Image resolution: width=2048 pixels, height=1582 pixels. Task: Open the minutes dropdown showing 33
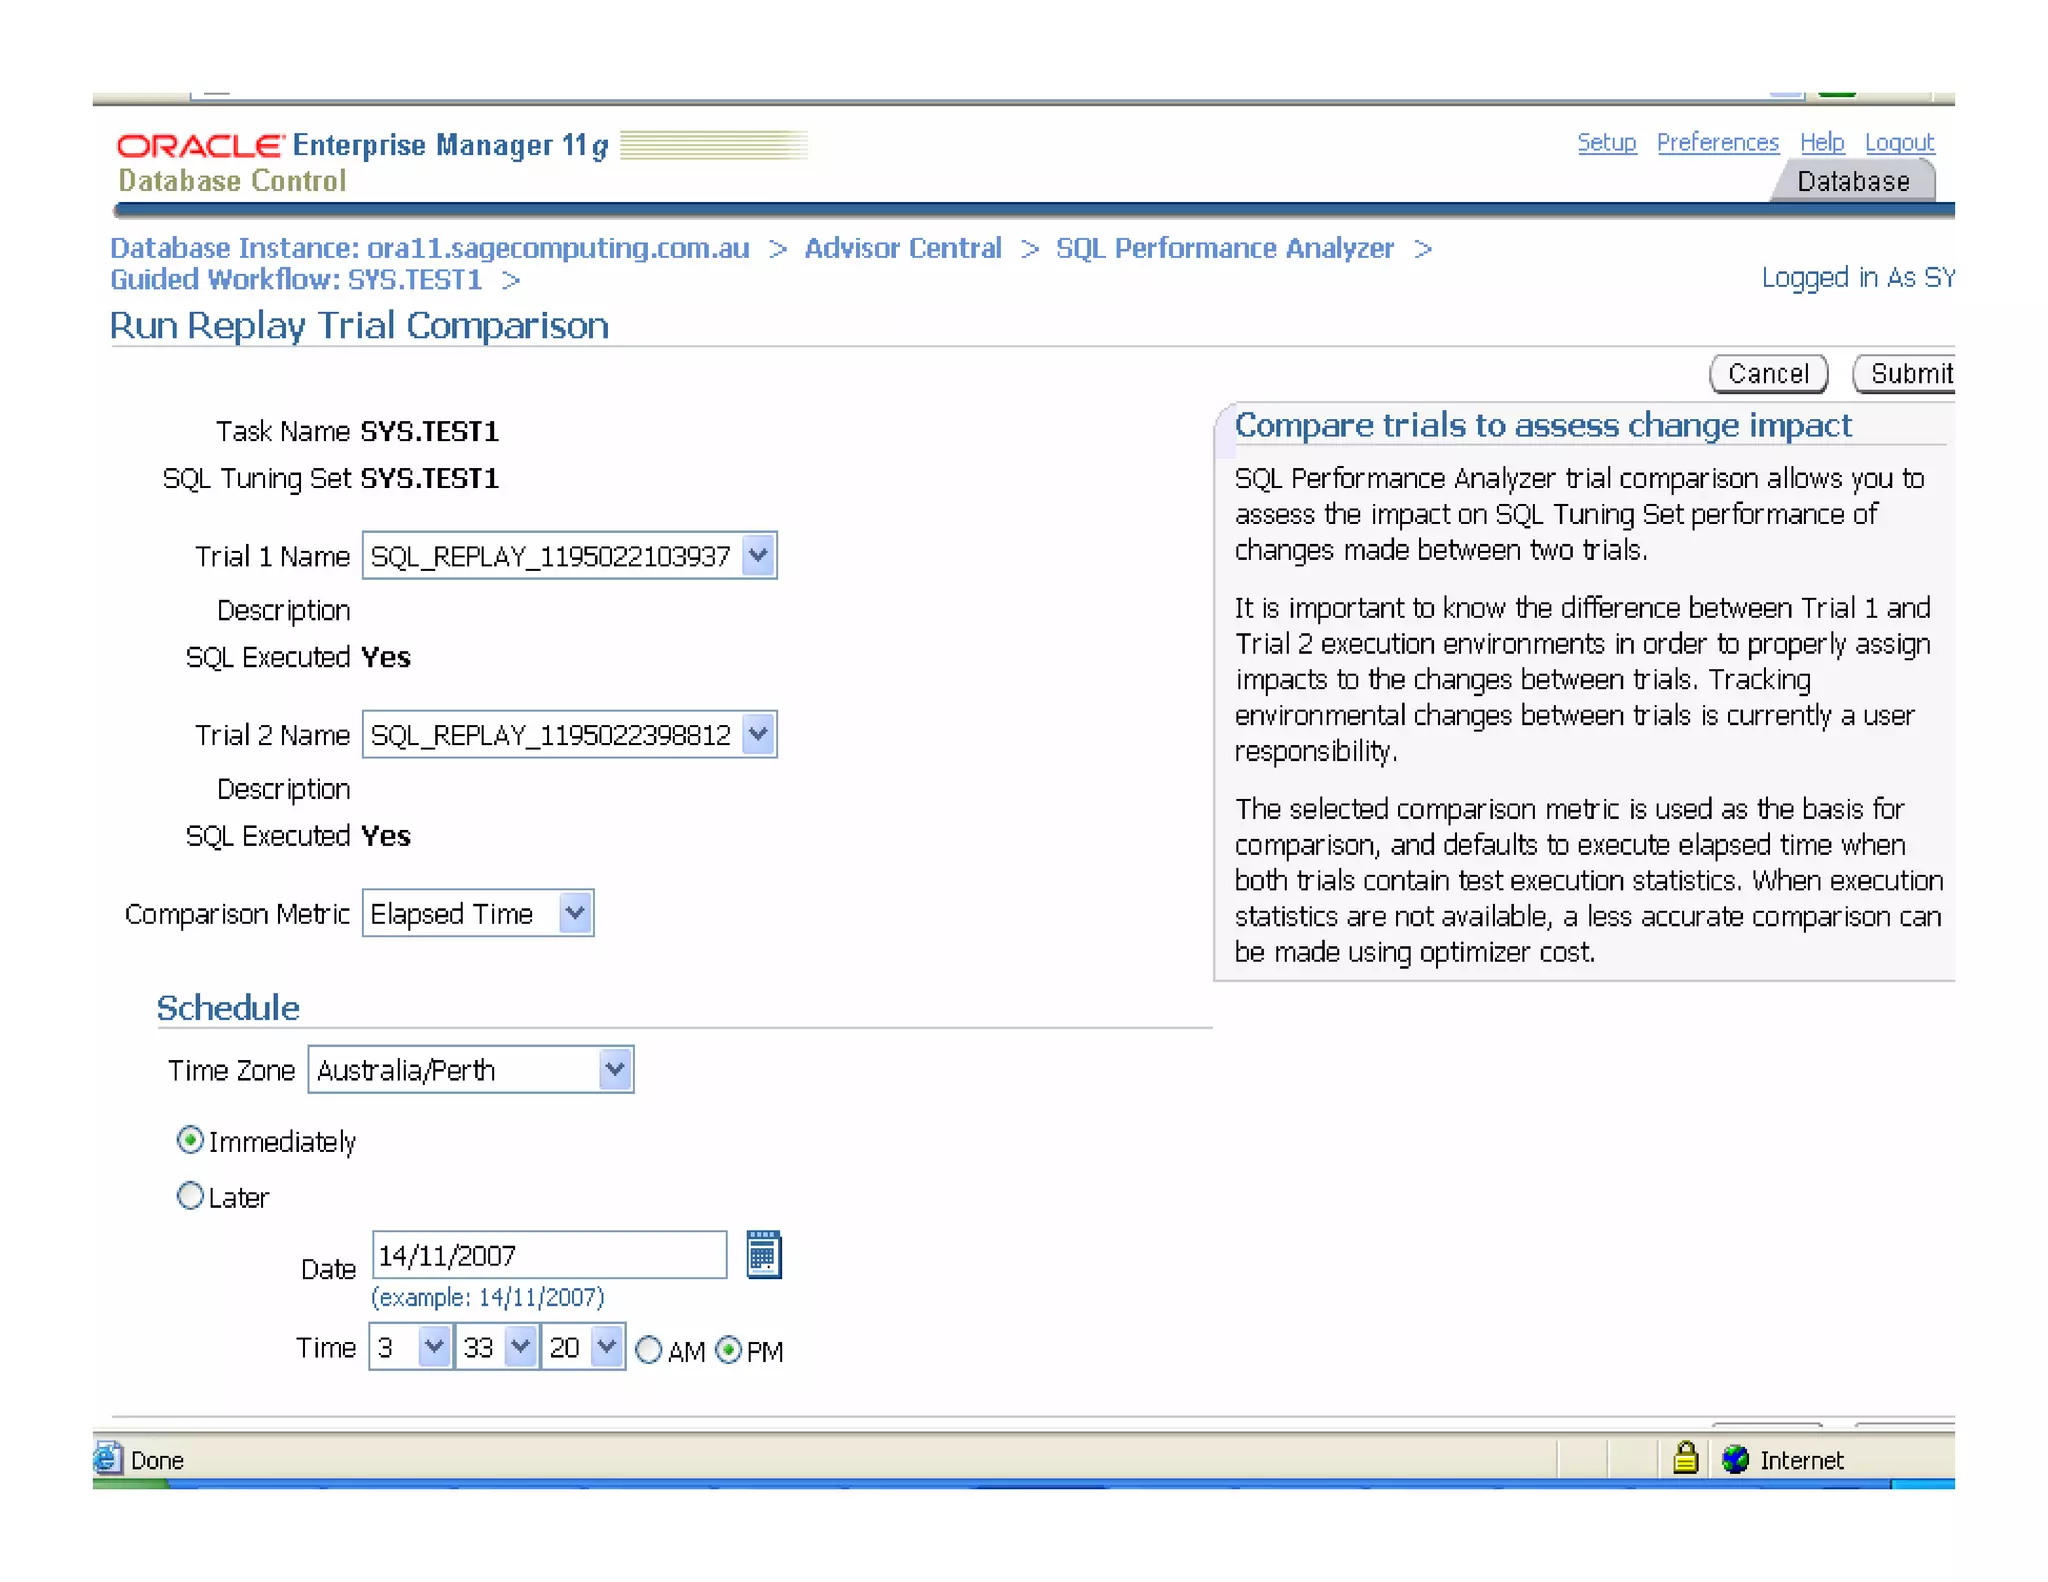[497, 1347]
